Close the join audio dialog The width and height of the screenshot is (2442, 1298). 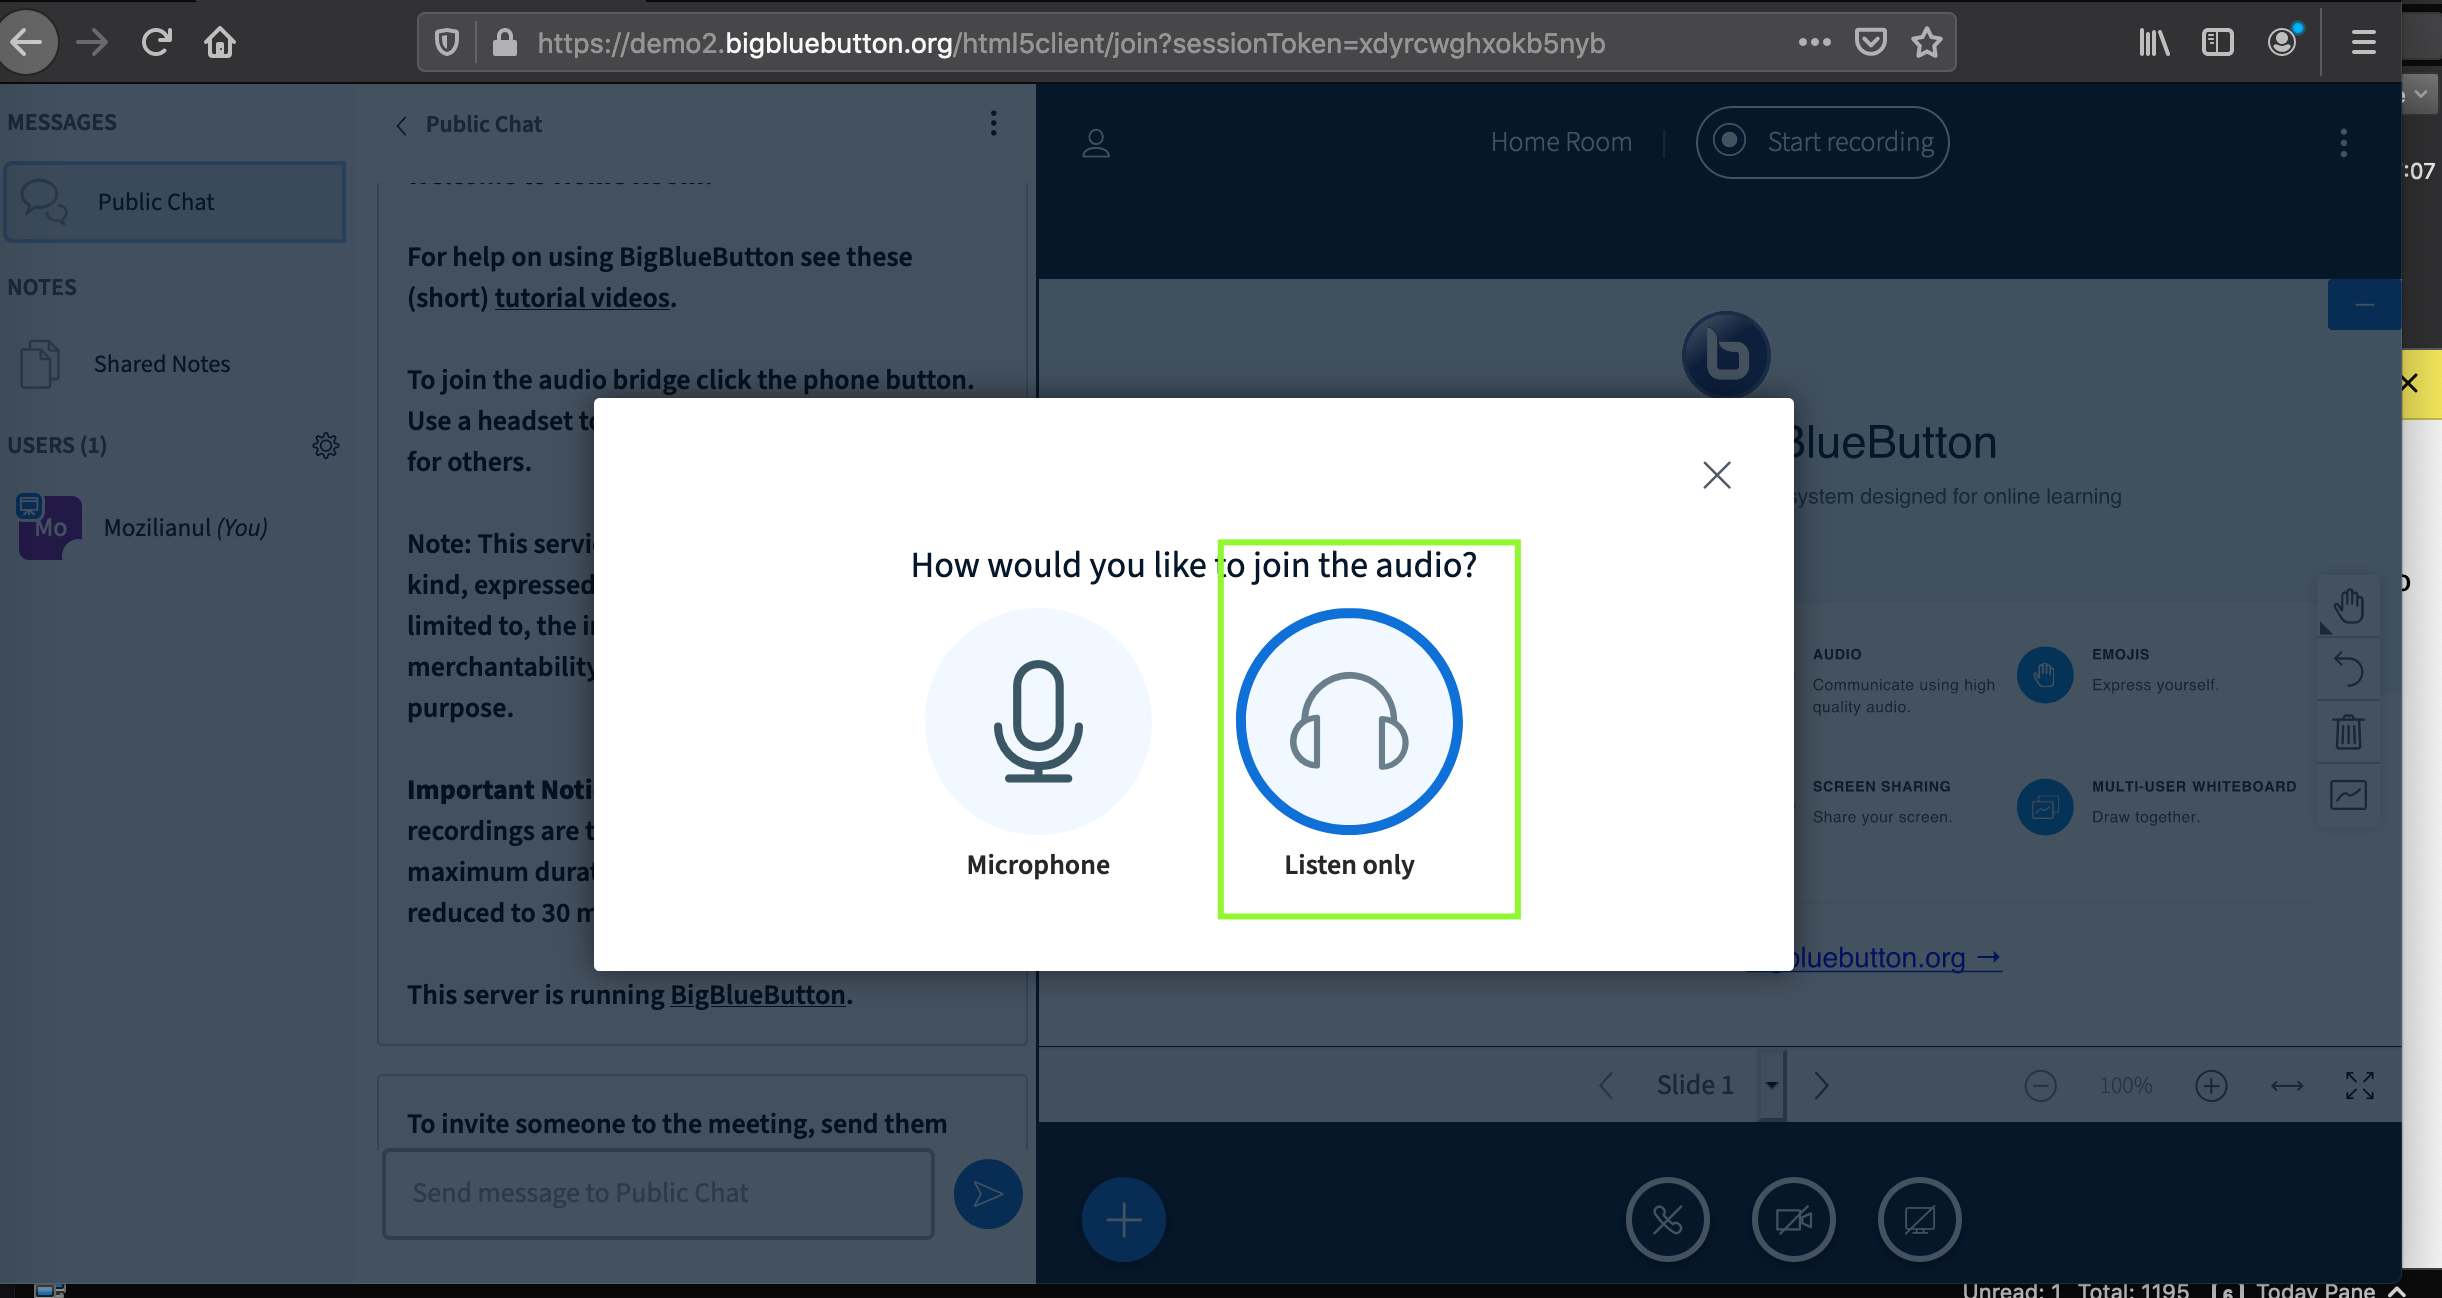point(1717,475)
